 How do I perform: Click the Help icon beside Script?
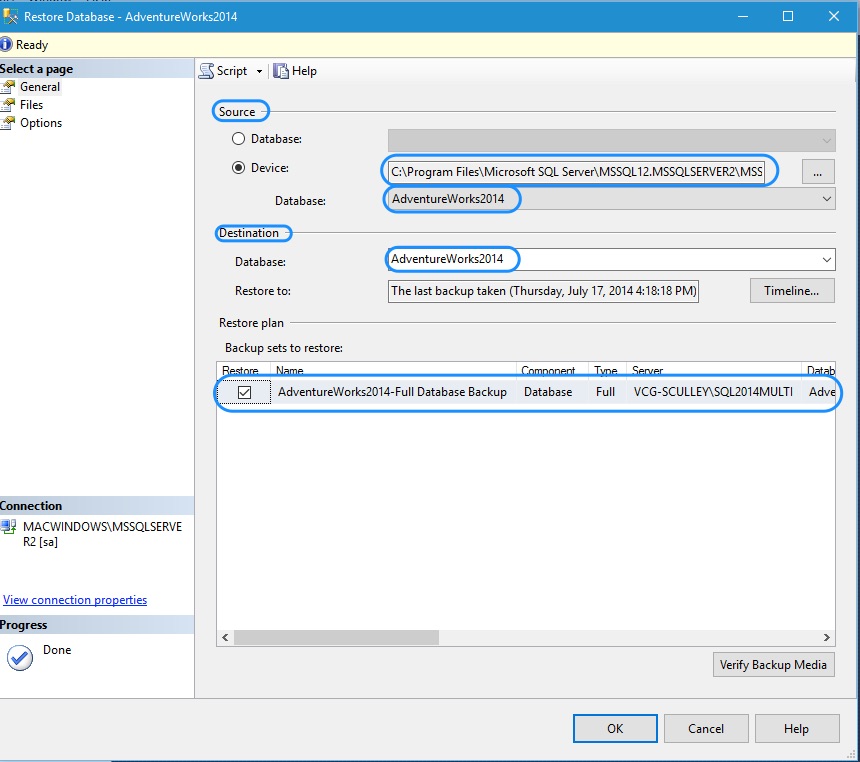283,71
